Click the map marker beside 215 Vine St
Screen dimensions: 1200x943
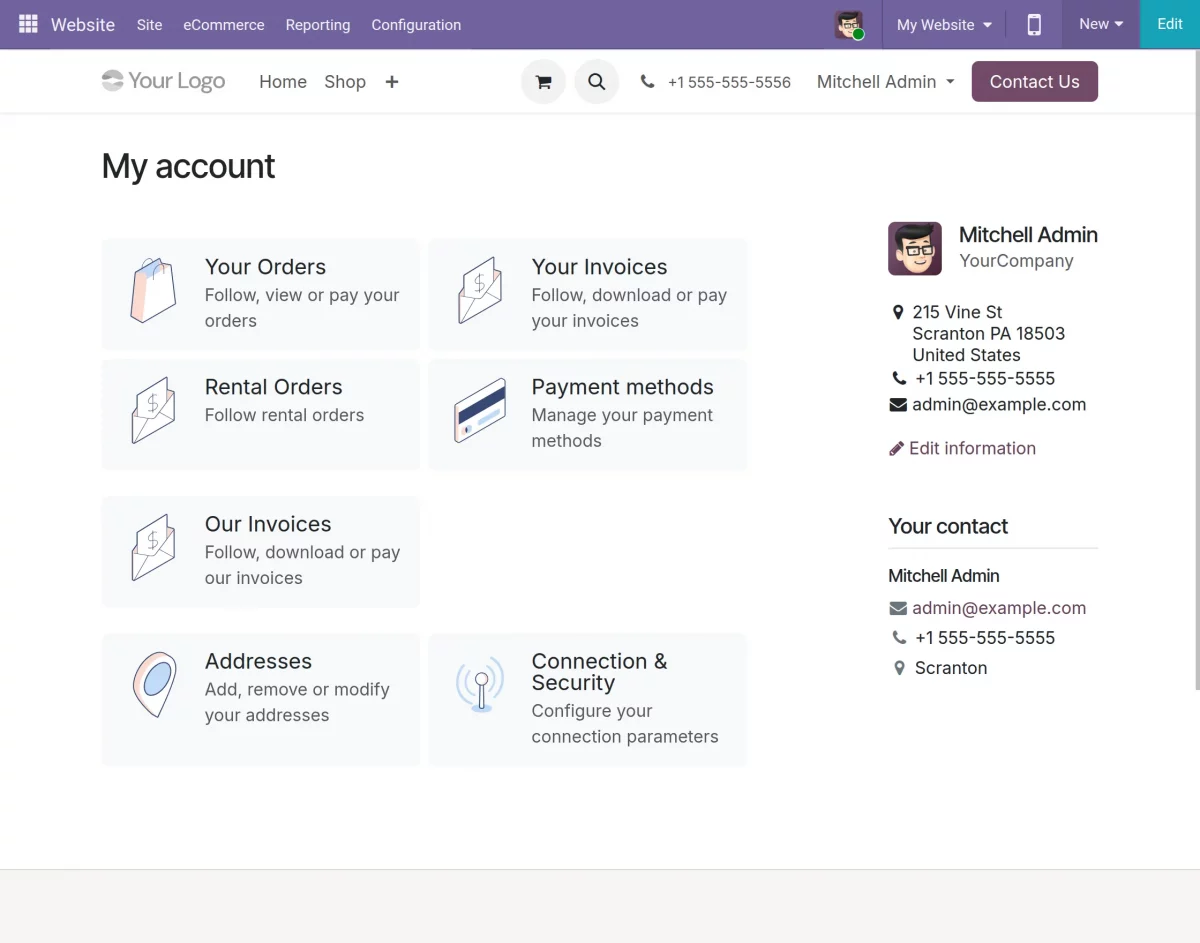[x=898, y=312]
